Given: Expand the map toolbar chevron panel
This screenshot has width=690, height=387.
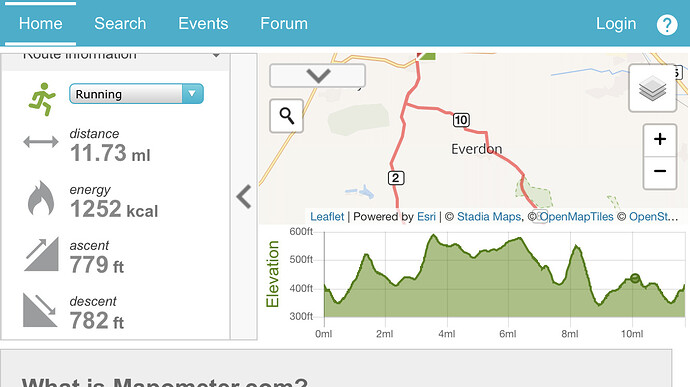Looking at the screenshot, I should pyautogui.click(x=317, y=76).
